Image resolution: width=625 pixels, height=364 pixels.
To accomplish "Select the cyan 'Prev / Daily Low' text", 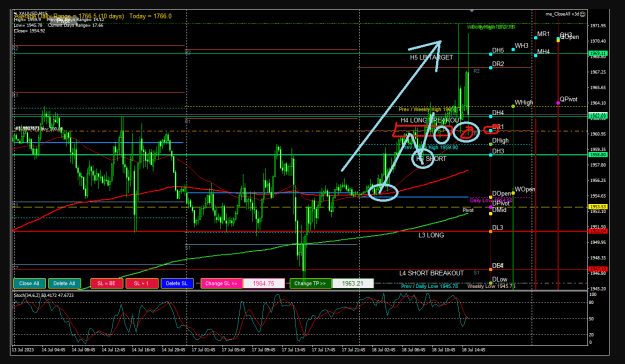I will (x=429, y=286).
